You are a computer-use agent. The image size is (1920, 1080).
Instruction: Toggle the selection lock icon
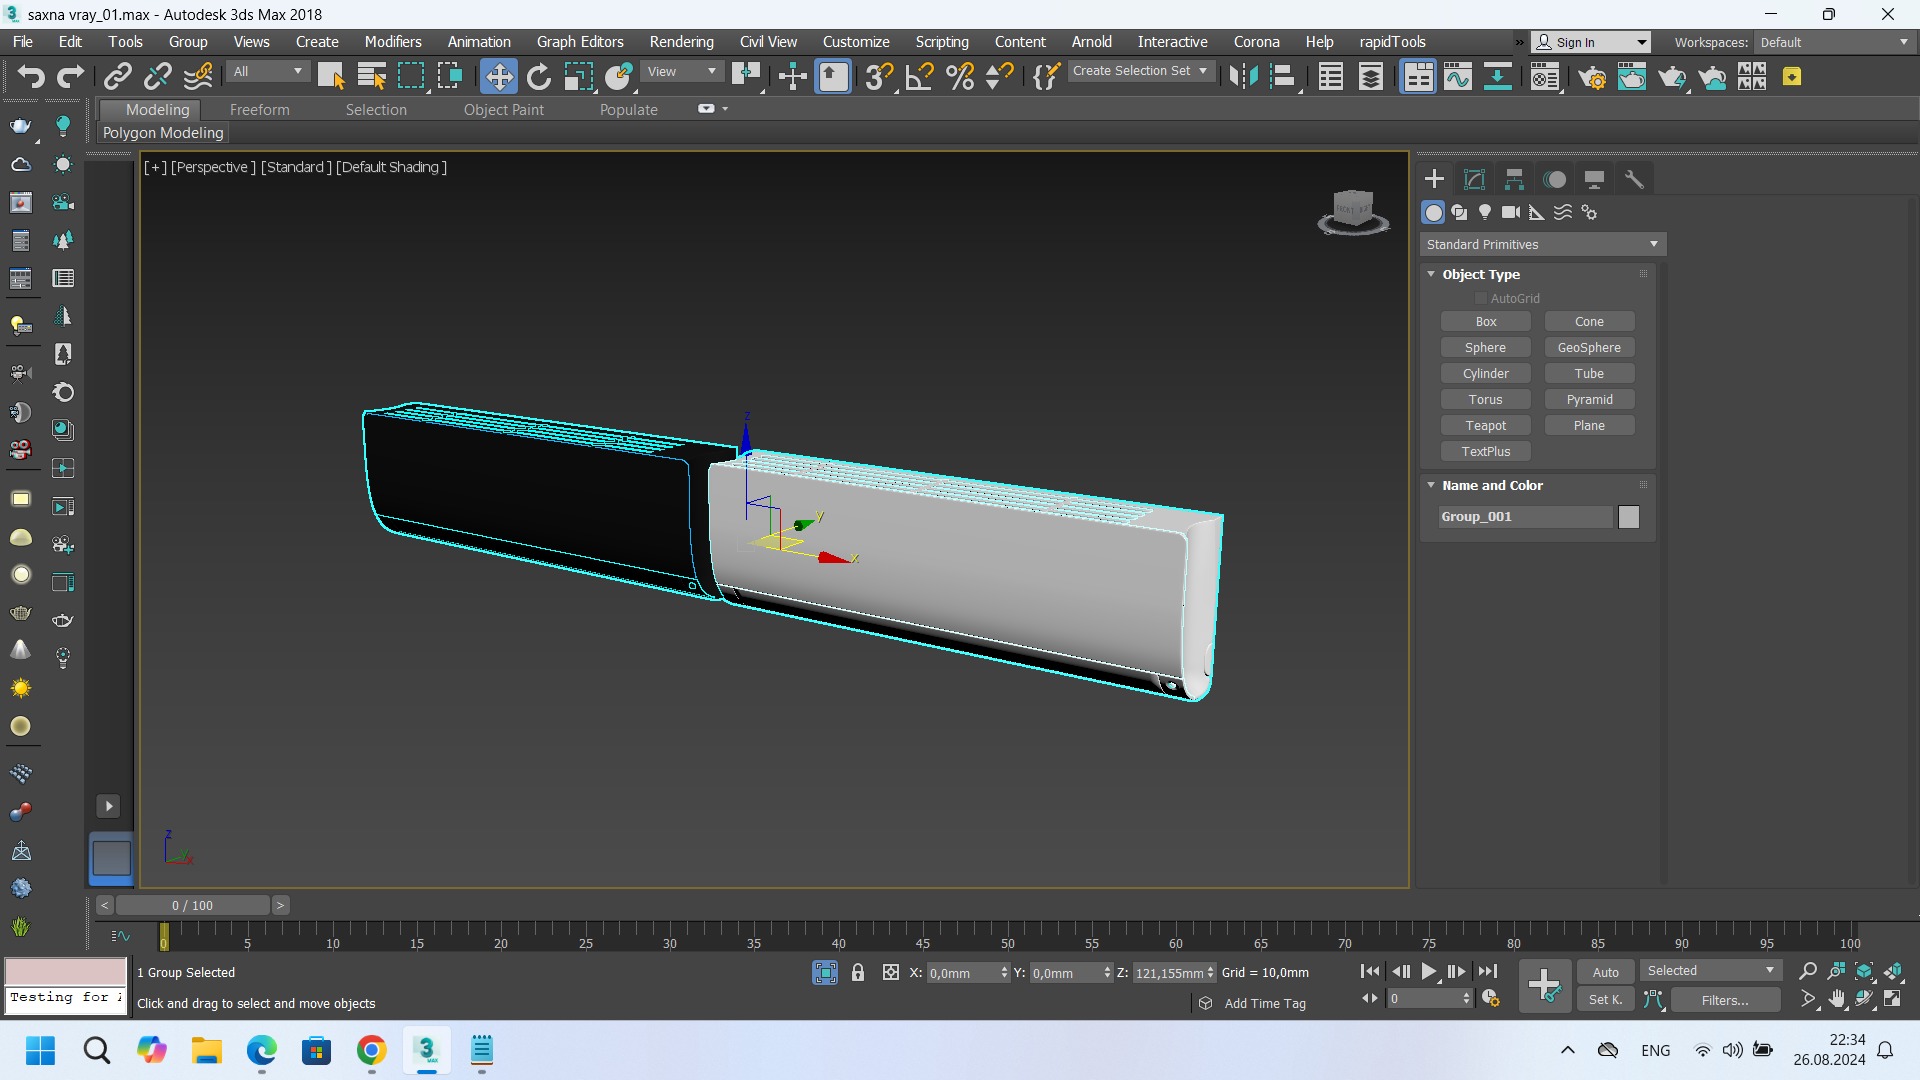858,972
